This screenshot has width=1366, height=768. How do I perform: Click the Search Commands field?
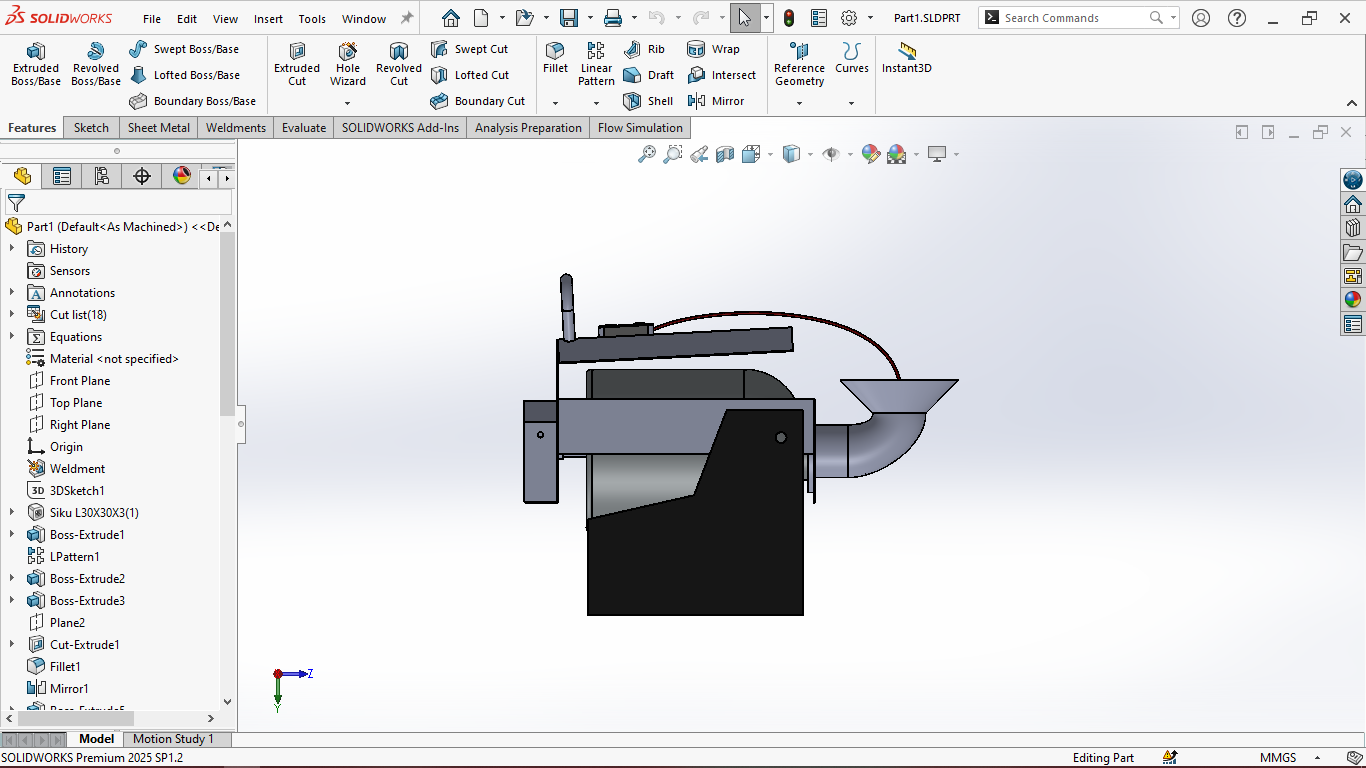(1078, 18)
